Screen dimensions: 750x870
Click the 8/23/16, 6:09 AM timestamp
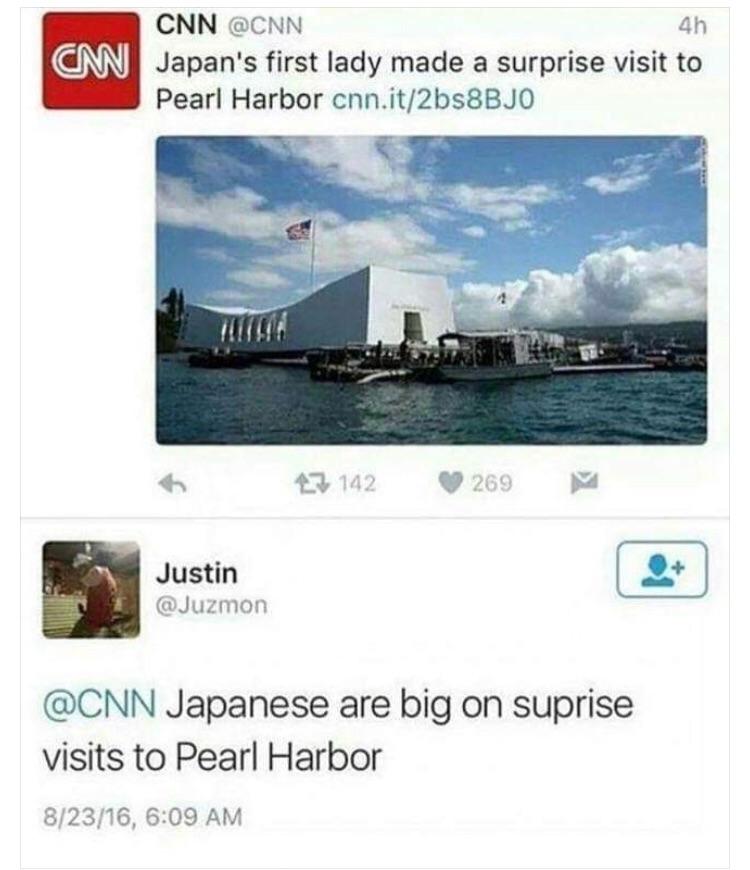(x=143, y=817)
